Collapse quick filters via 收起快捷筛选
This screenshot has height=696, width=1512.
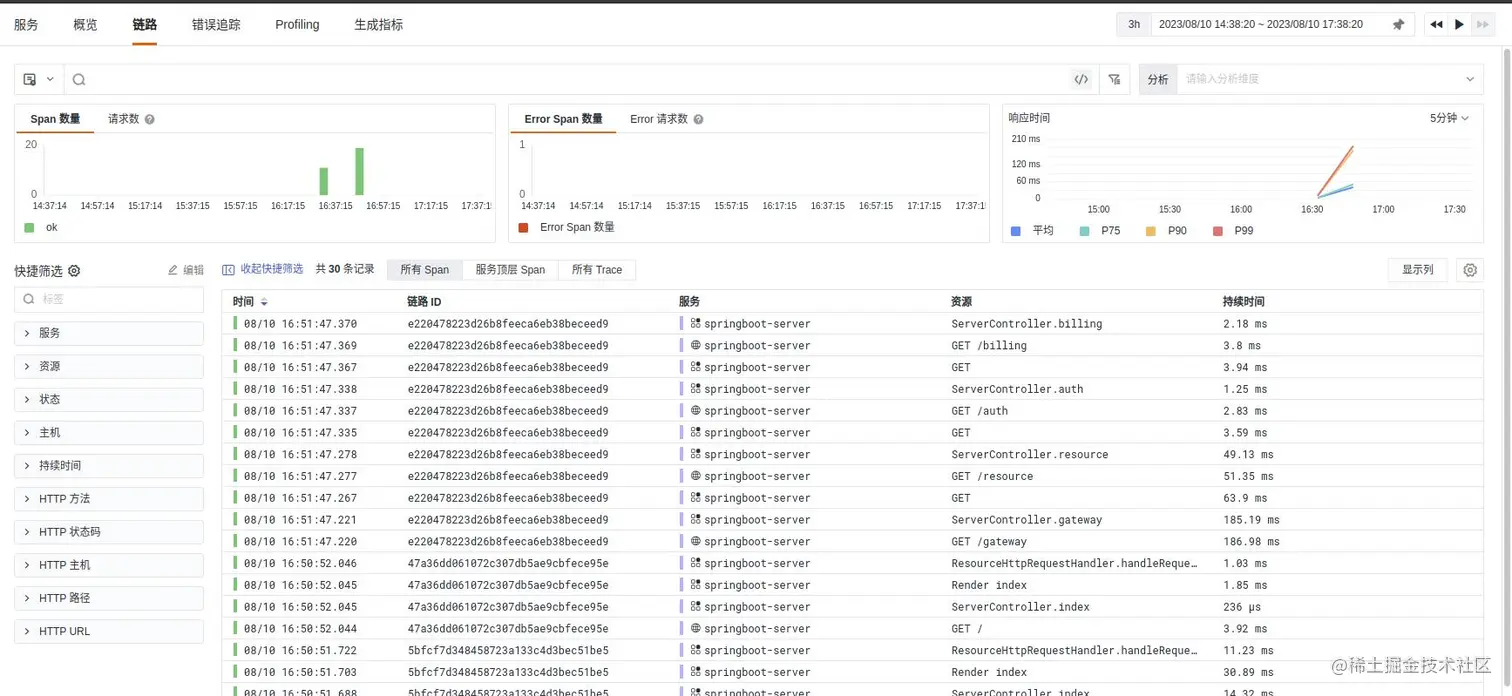262,269
